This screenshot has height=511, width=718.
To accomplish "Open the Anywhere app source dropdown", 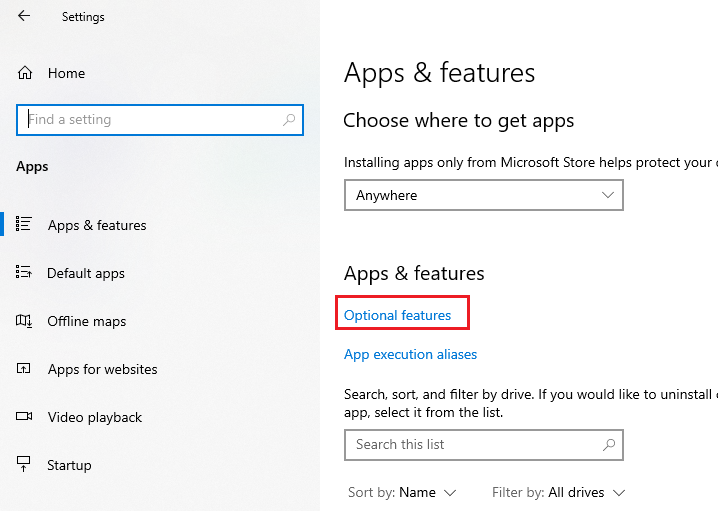I will [x=484, y=196].
